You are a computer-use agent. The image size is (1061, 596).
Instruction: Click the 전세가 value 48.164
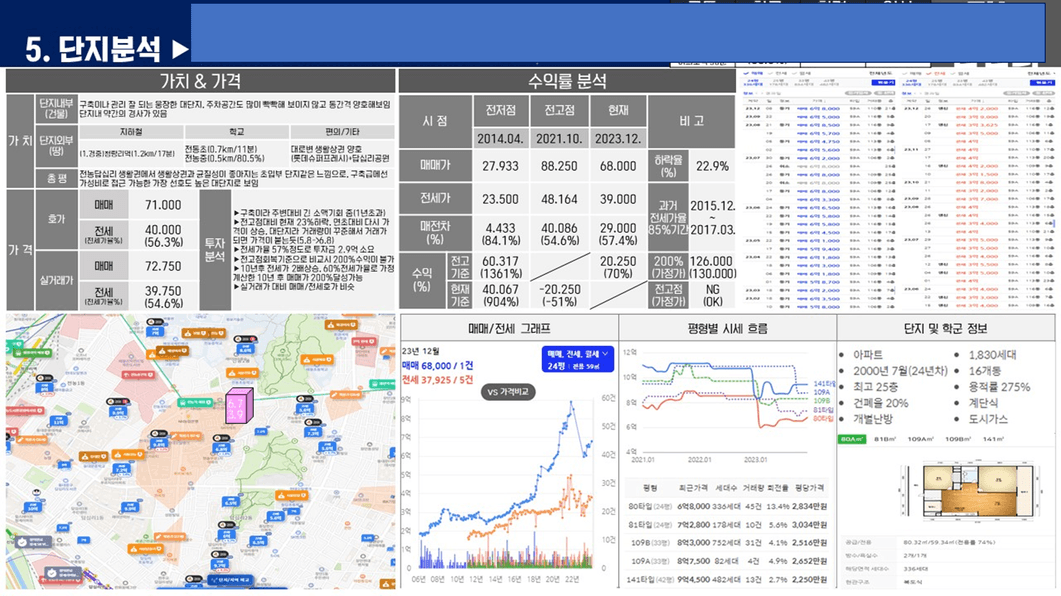[x=559, y=199]
